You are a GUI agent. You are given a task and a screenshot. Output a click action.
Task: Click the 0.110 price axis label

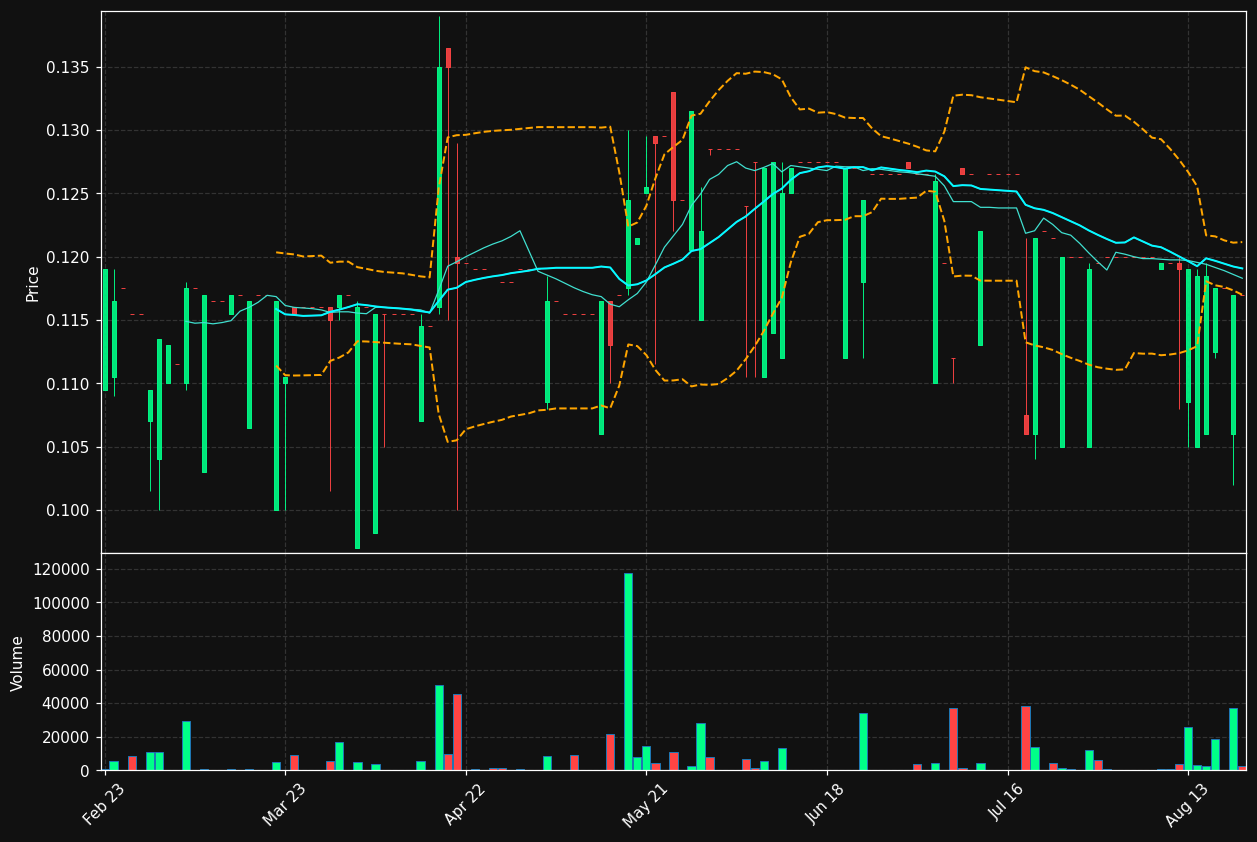click(x=69, y=384)
